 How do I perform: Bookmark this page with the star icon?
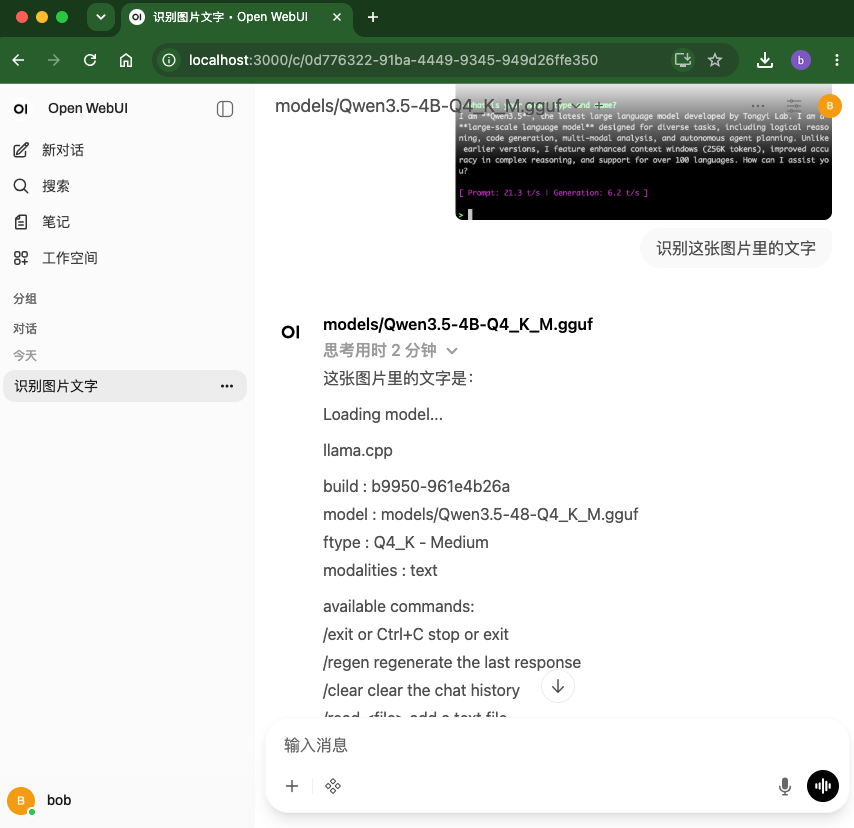(715, 60)
